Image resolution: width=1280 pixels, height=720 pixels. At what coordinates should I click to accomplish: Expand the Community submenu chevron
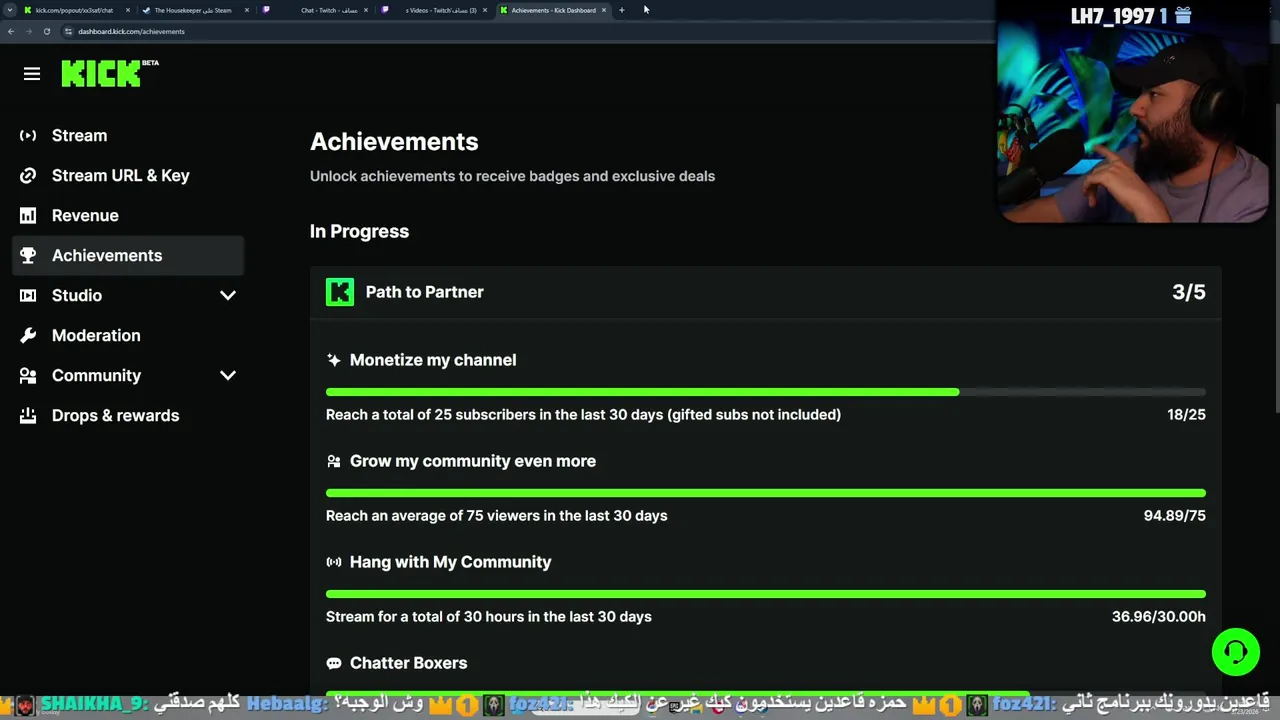click(228, 375)
